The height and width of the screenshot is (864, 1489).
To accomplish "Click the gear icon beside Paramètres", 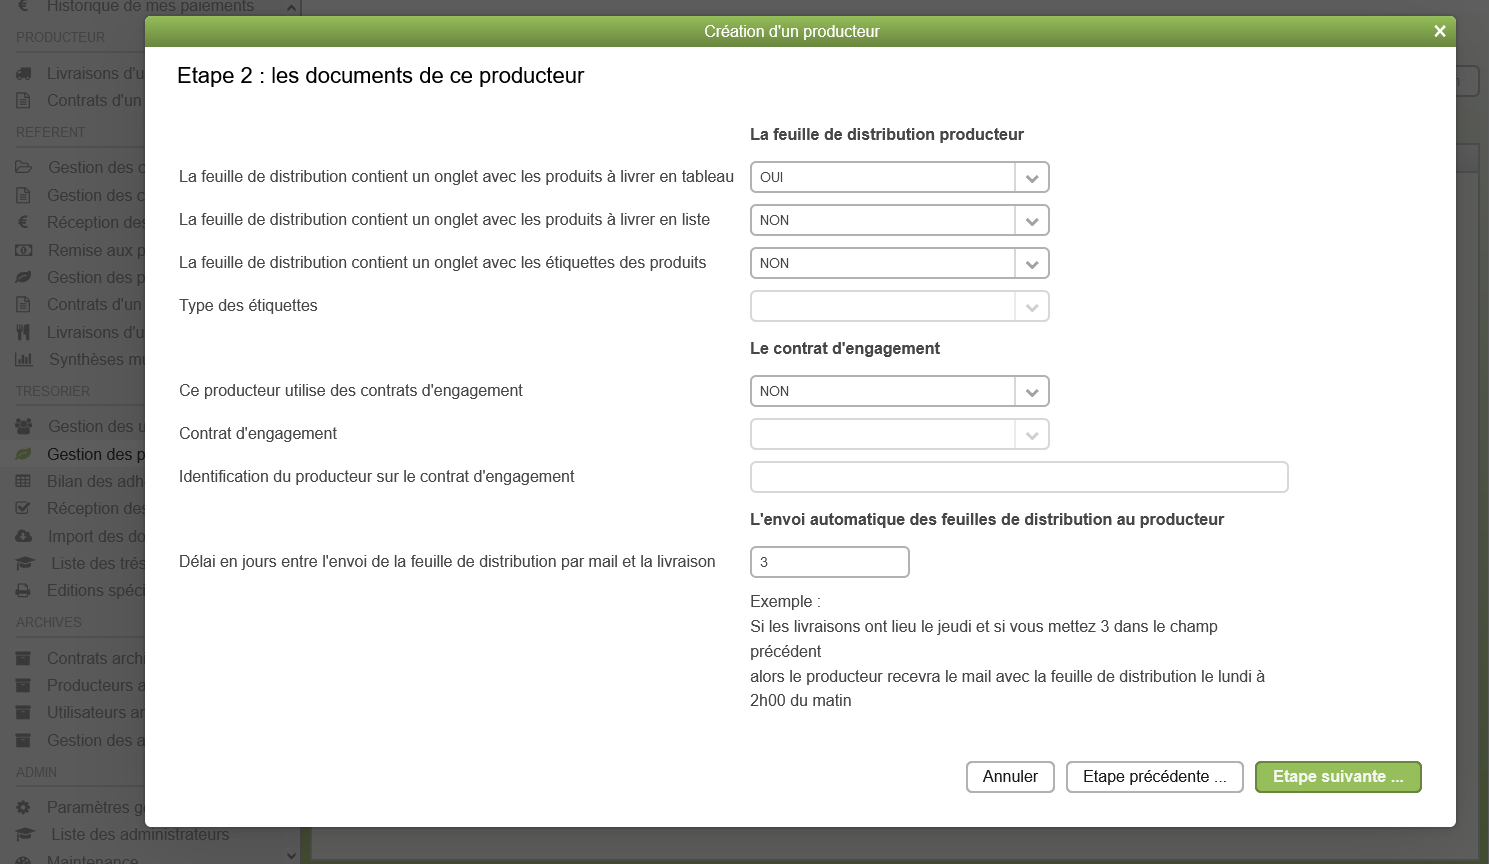I will point(24,807).
